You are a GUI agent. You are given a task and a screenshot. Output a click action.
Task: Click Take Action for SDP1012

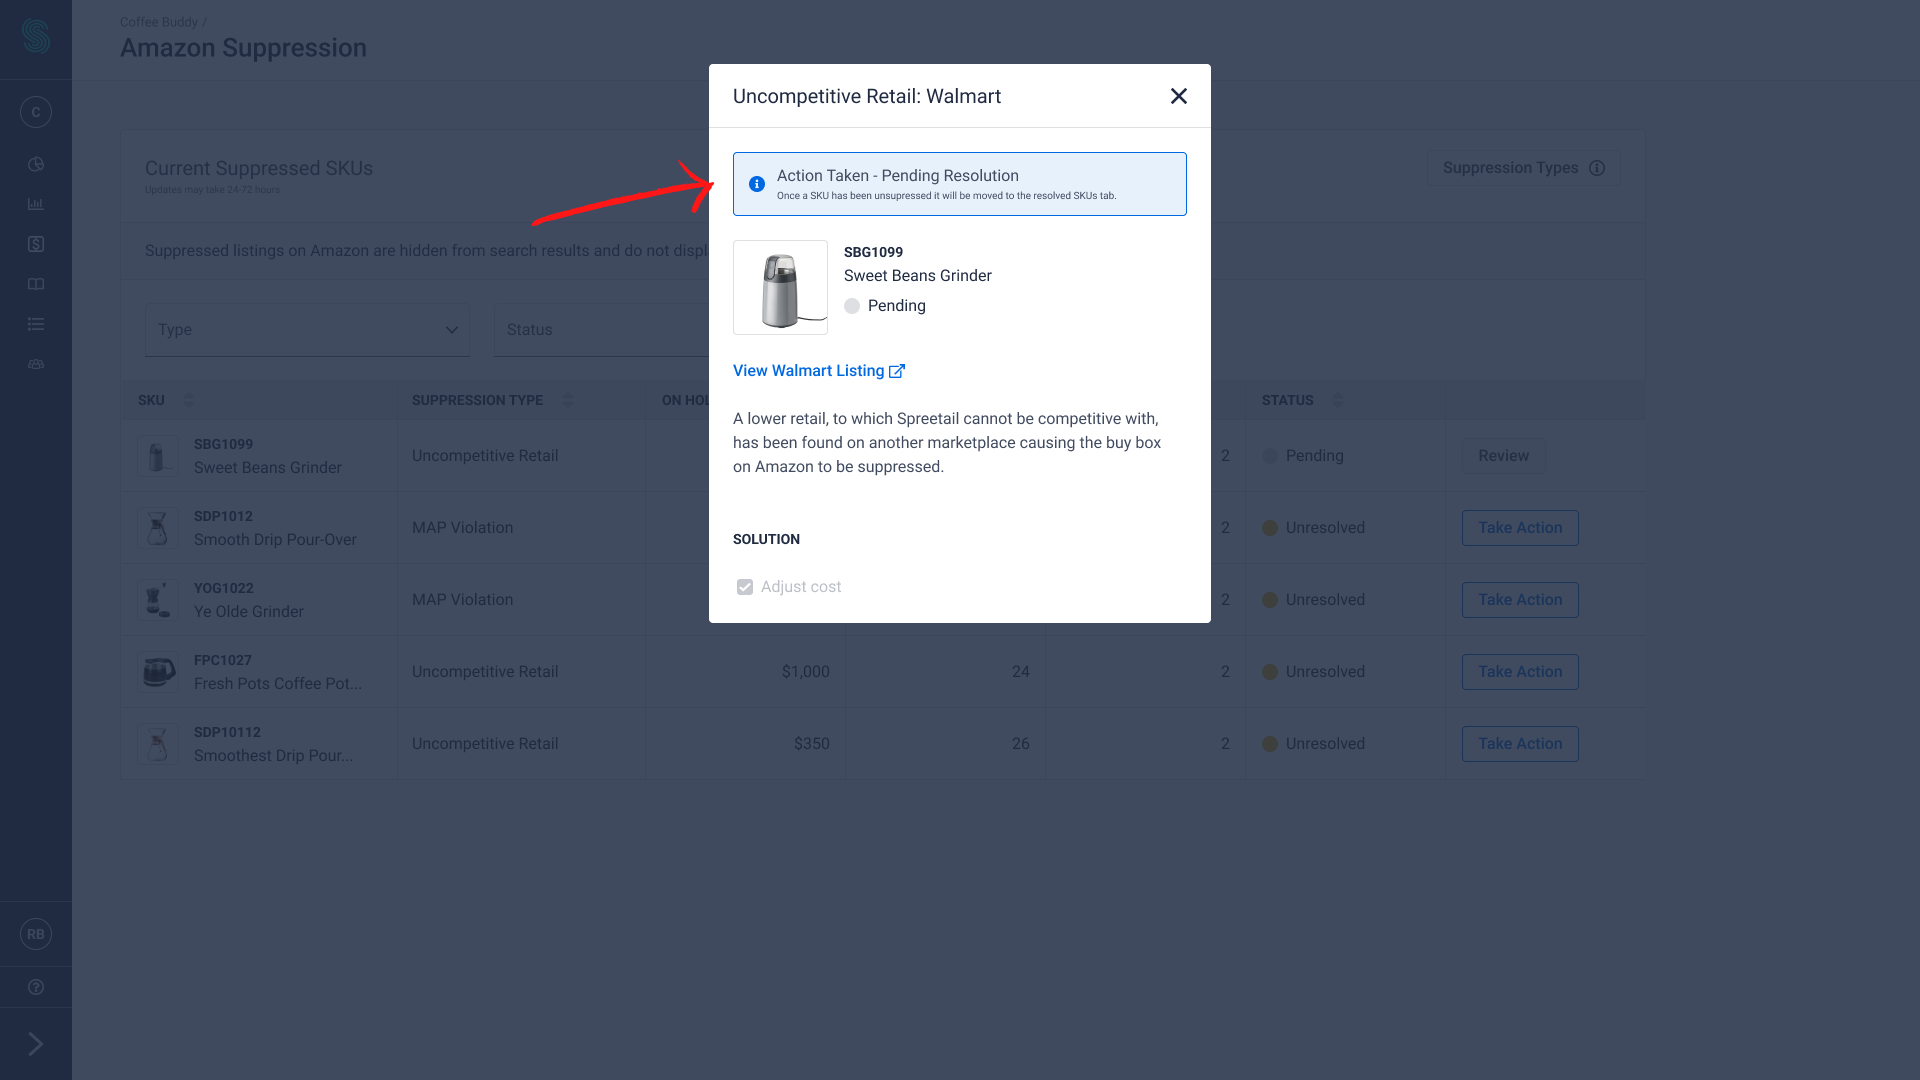pos(1519,528)
